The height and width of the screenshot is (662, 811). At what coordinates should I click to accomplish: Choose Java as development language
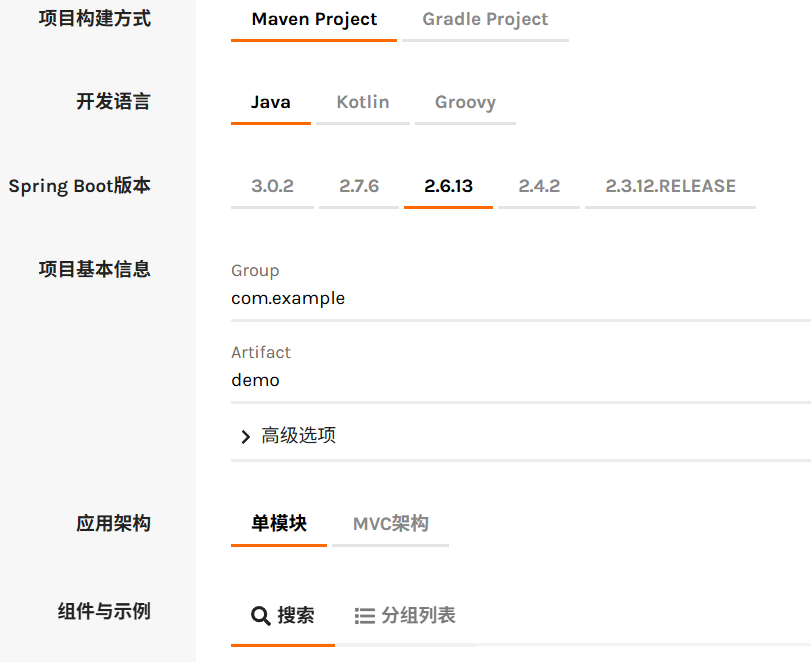tap(271, 102)
